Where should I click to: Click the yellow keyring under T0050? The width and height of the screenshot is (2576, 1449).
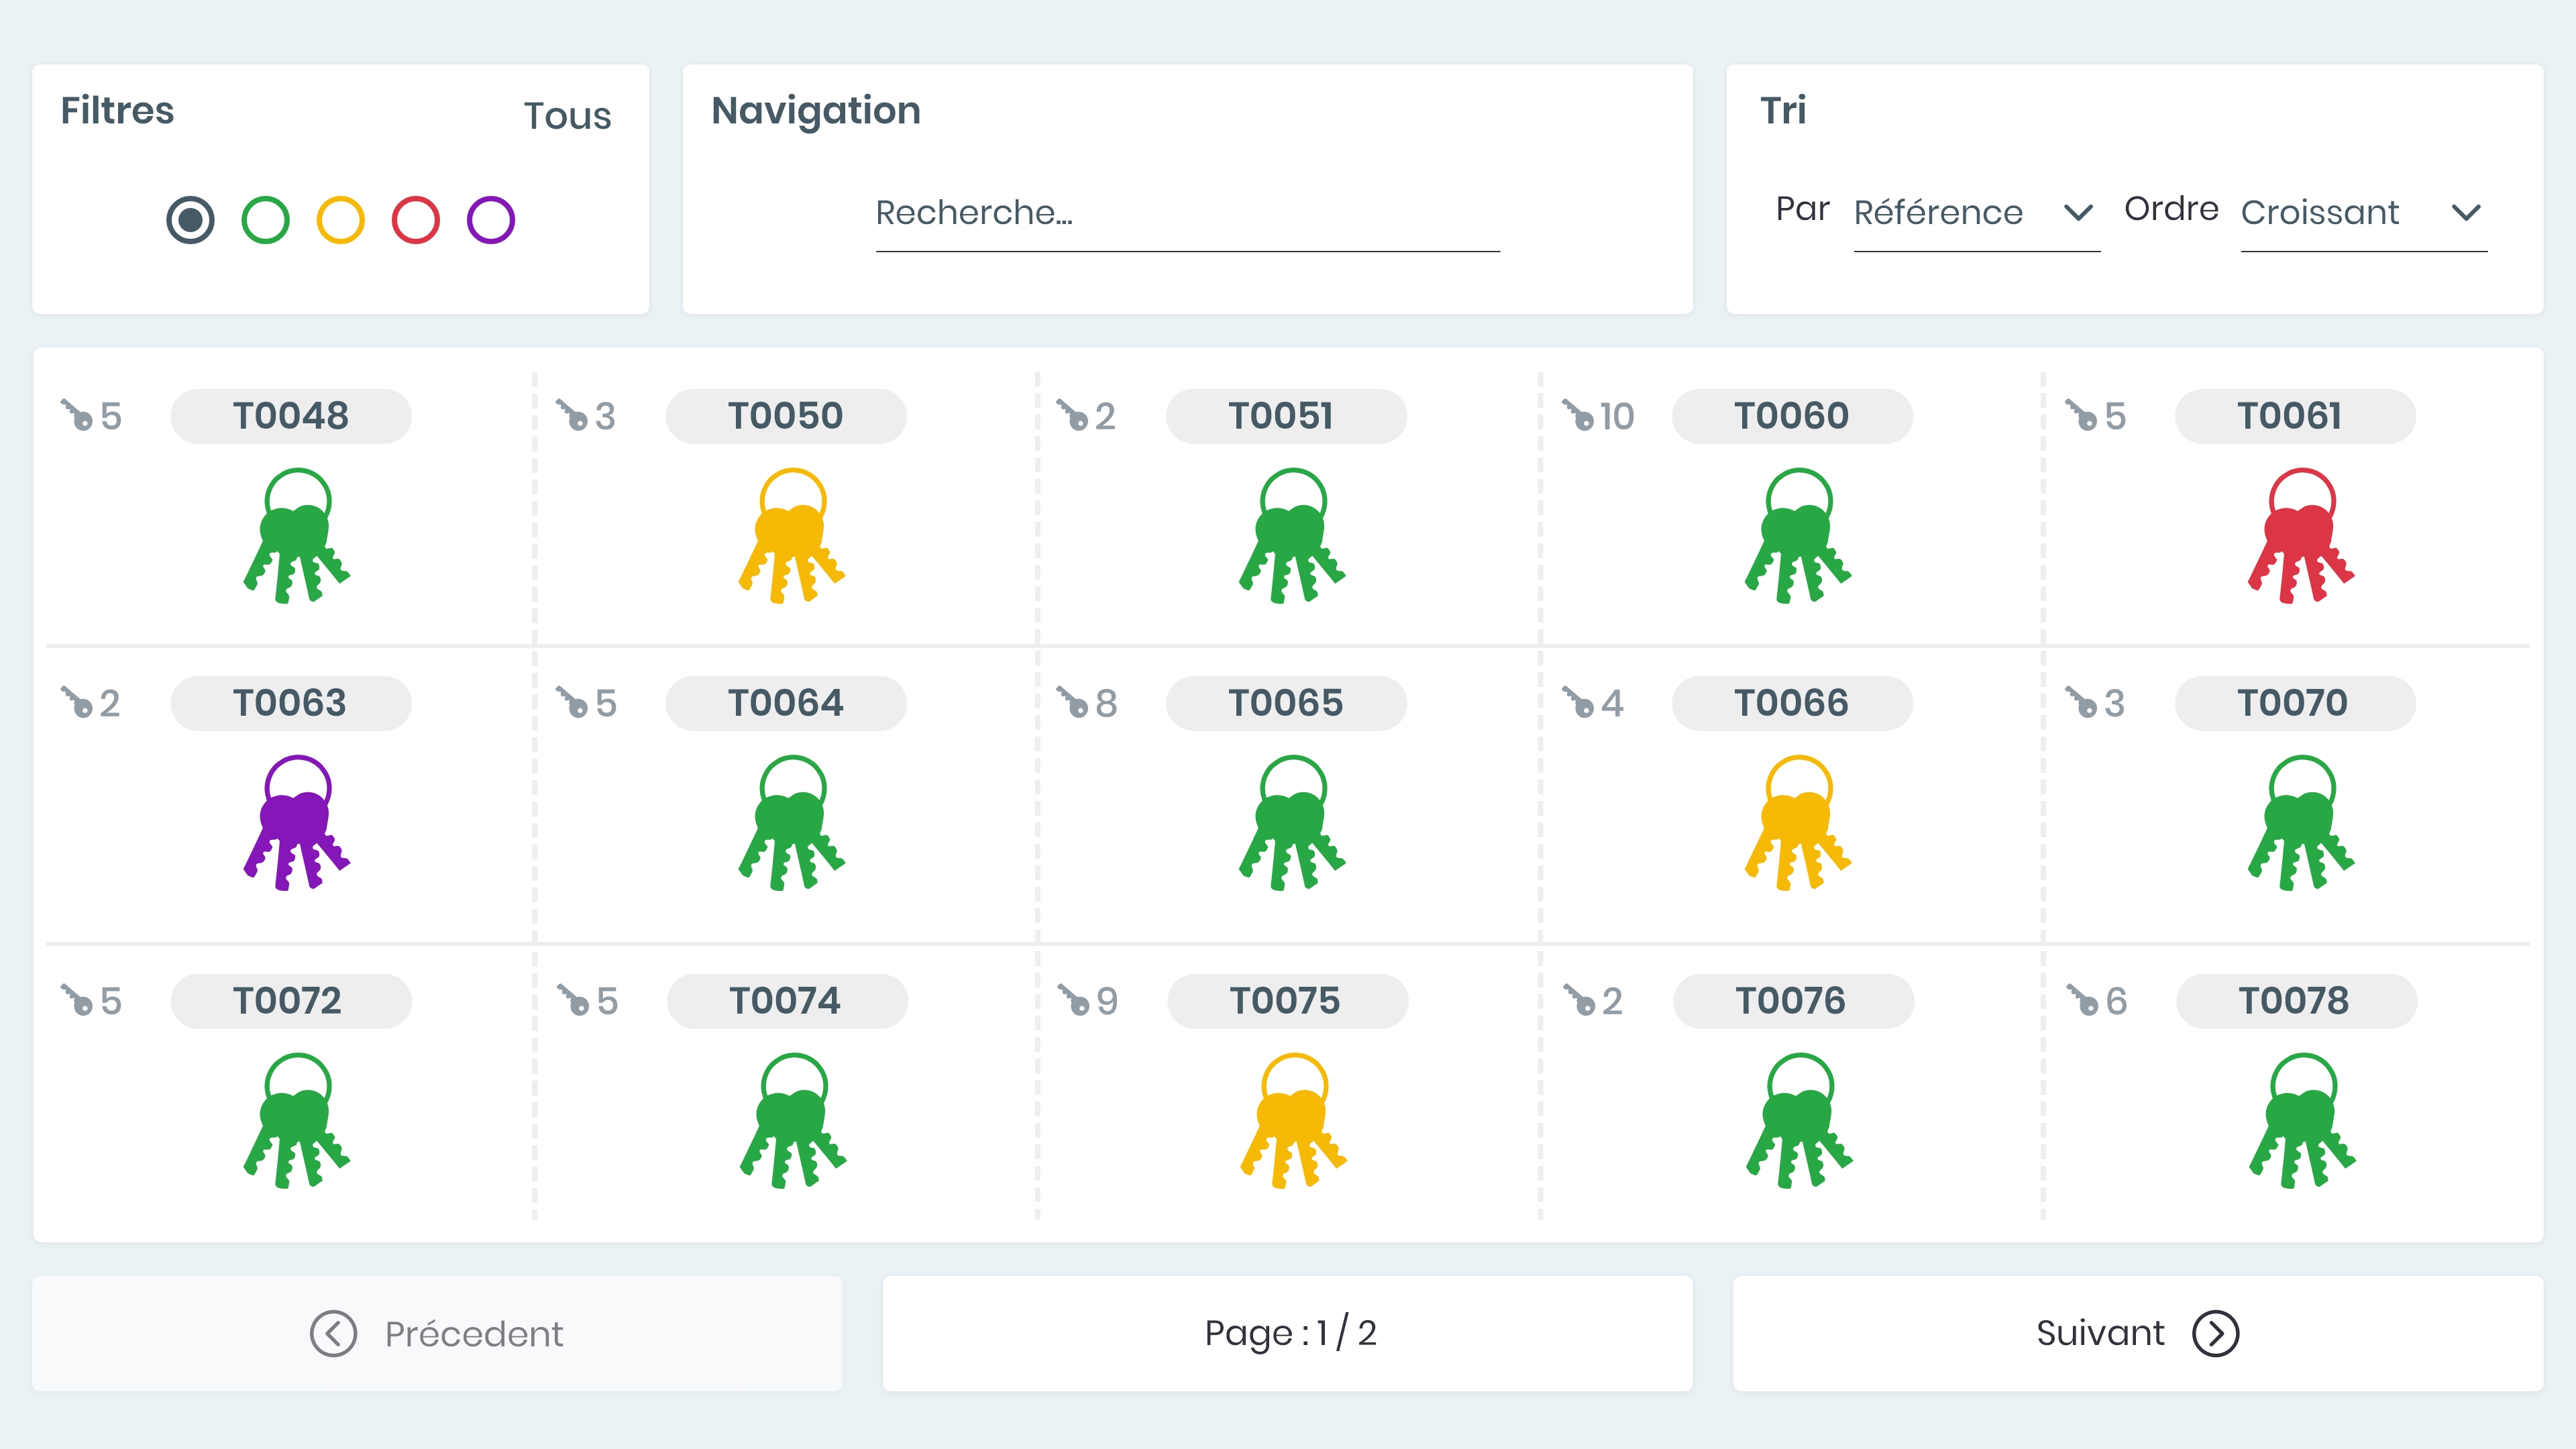[792, 536]
